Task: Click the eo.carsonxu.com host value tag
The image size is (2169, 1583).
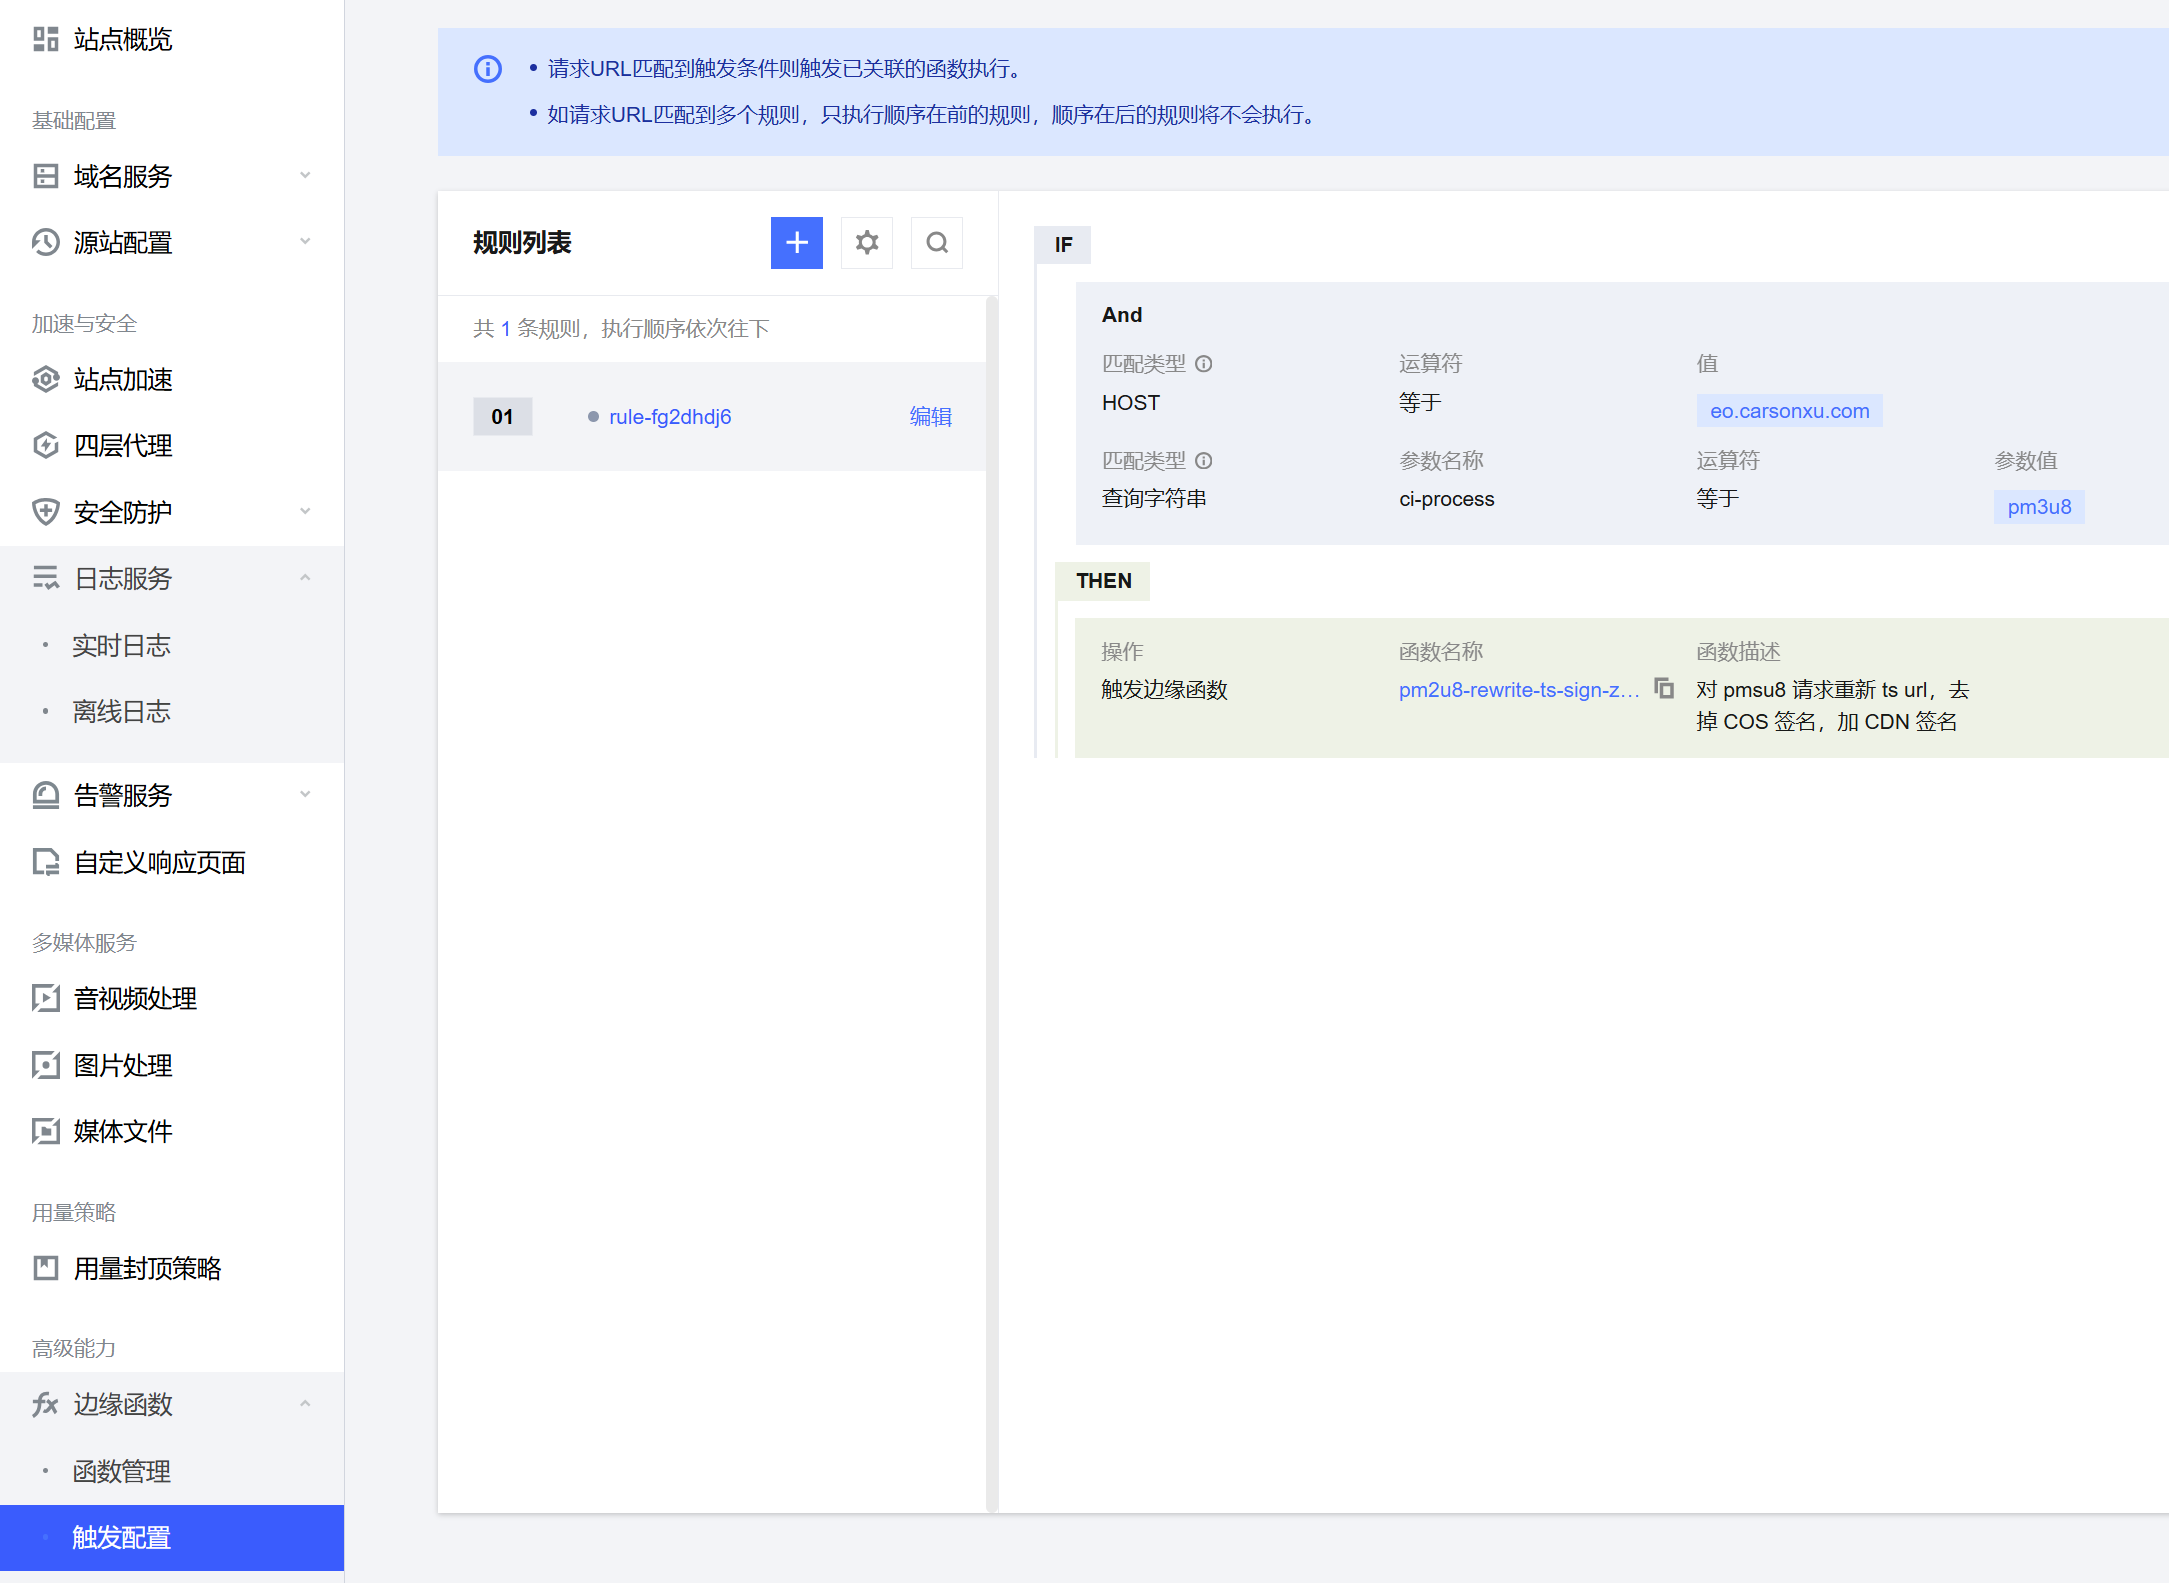Action: 1789,411
